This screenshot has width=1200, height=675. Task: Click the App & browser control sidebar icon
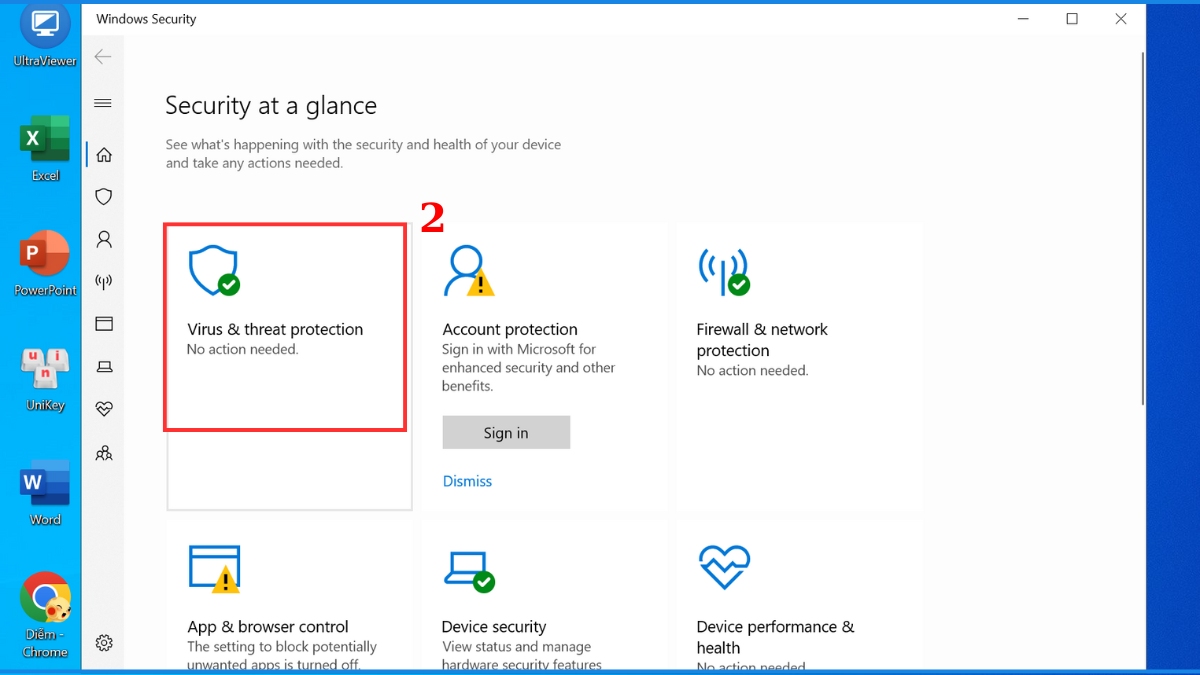pyautogui.click(x=103, y=323)
